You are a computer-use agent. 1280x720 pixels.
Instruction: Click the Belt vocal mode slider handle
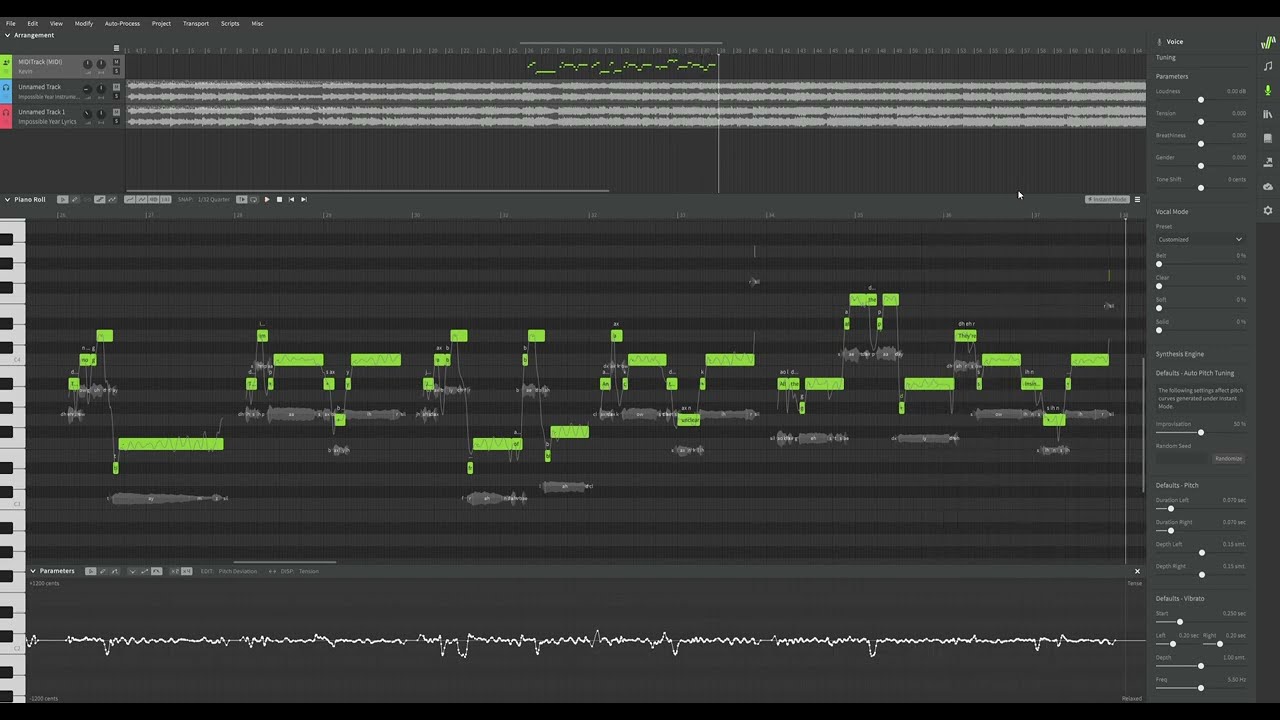tap(1159, 264)
